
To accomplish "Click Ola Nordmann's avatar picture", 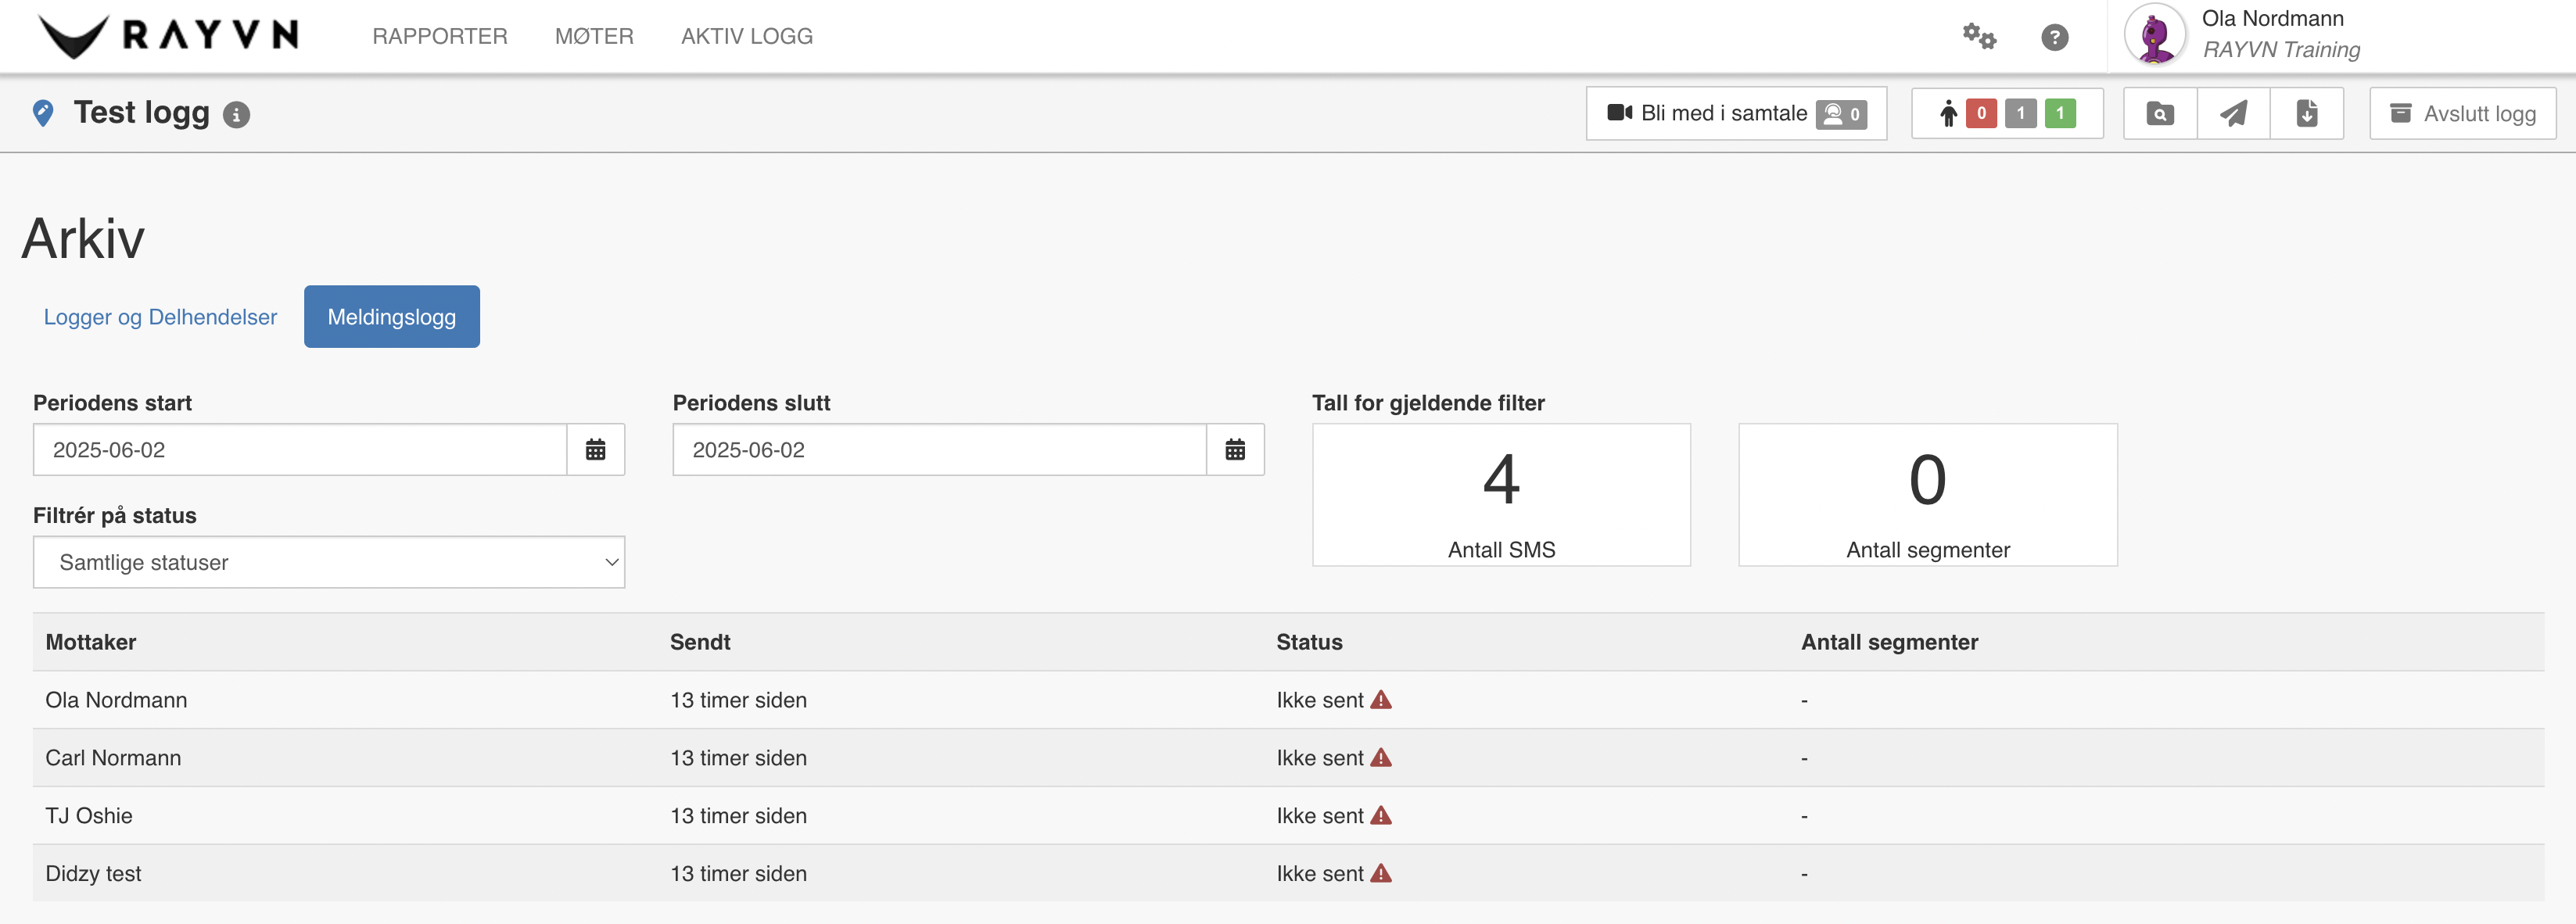I will [2155, 35].
